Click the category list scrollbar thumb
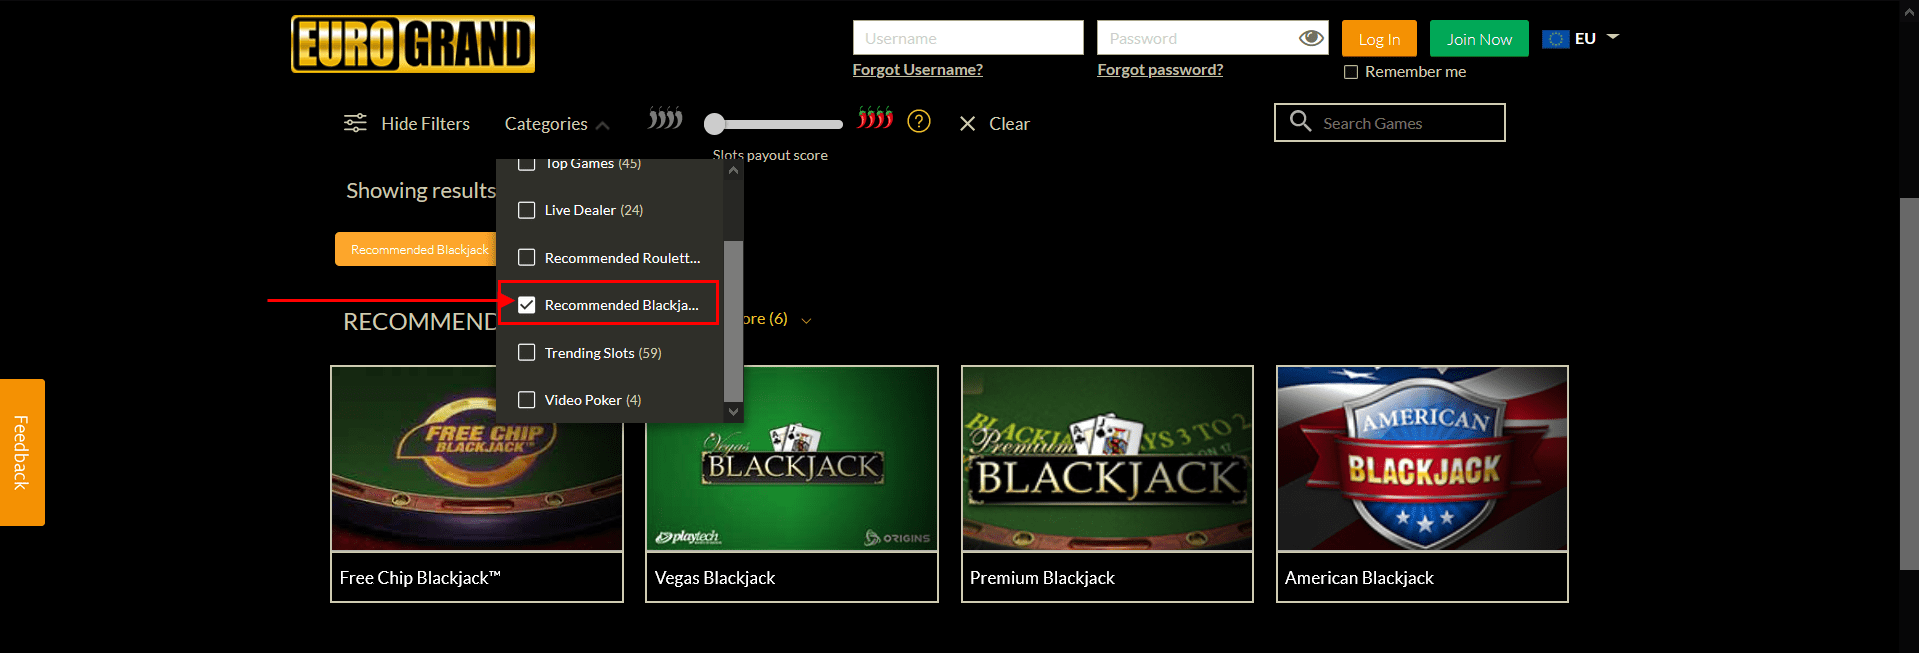1919x653 pixels. point(733,320)
